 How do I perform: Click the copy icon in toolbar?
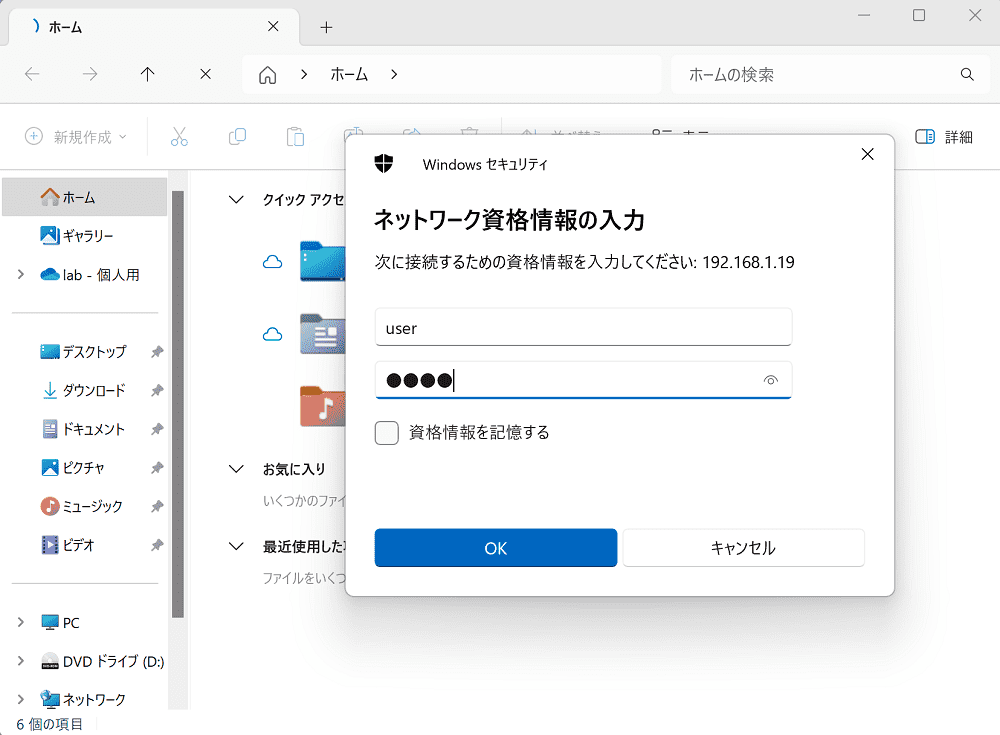point(237,137)
